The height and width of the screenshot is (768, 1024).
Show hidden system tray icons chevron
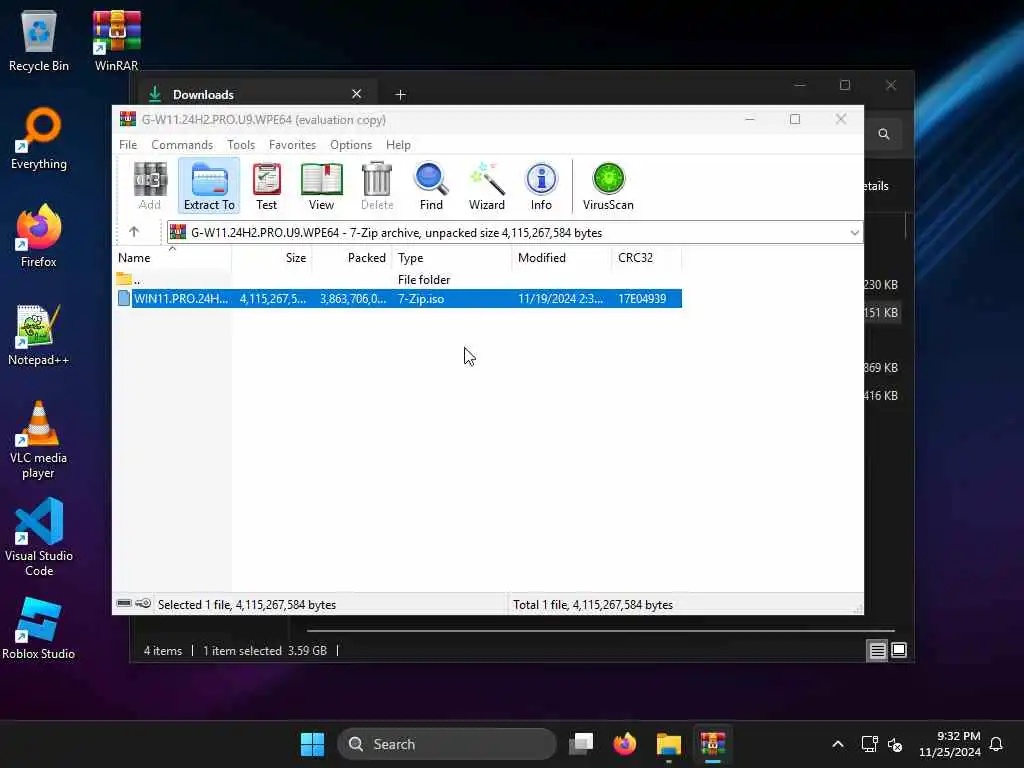pos(838,744)
